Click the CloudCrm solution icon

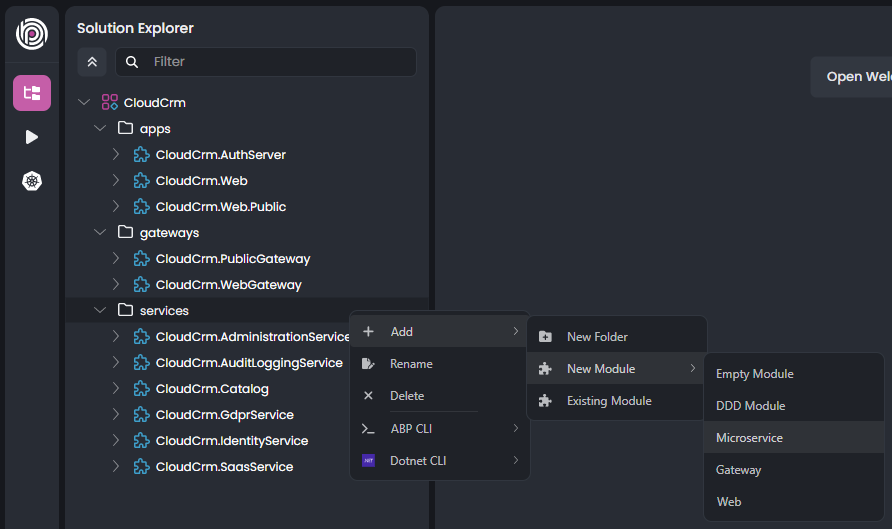tap(110, 102)
